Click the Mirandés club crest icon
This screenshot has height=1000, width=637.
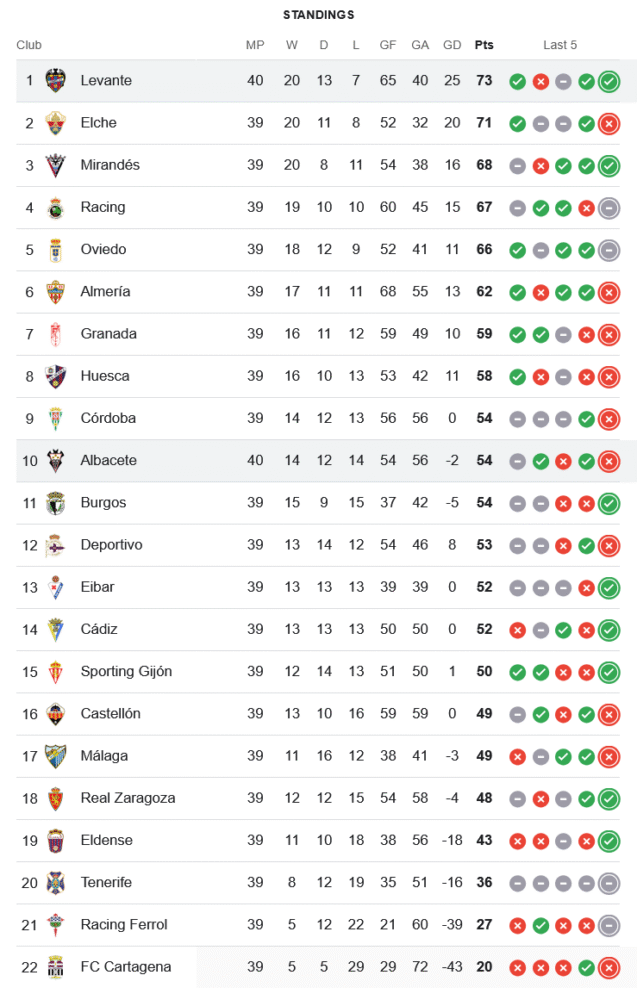(55, 165)
